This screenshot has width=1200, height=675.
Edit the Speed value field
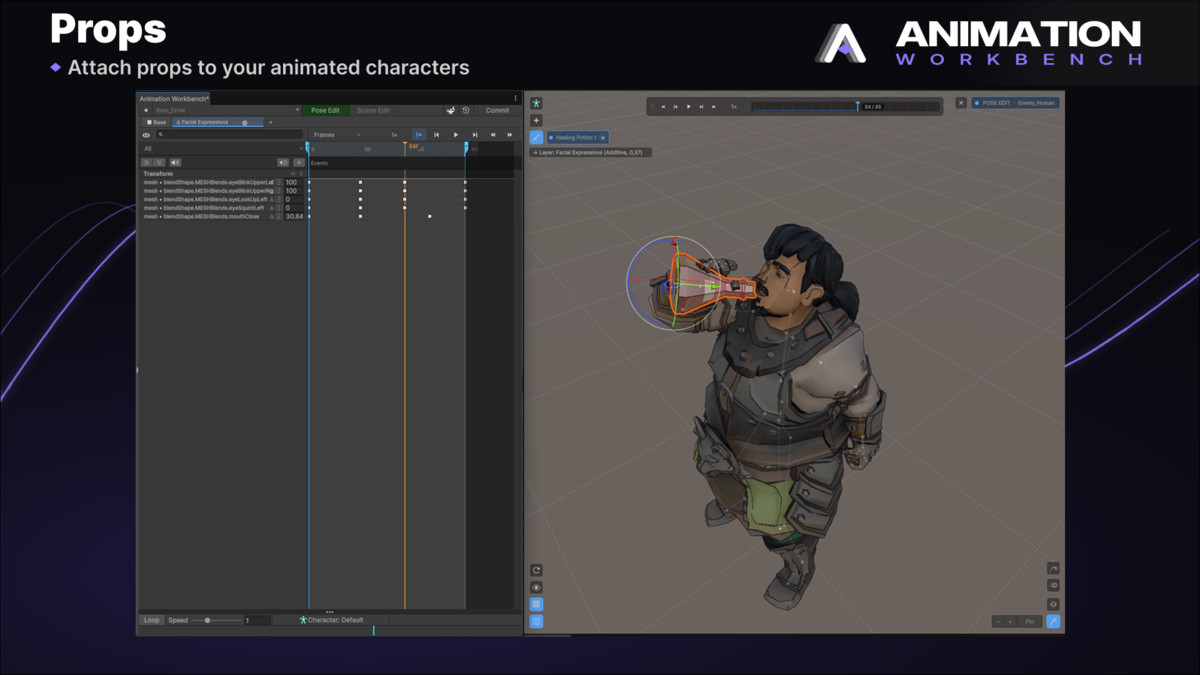point(256,620)
